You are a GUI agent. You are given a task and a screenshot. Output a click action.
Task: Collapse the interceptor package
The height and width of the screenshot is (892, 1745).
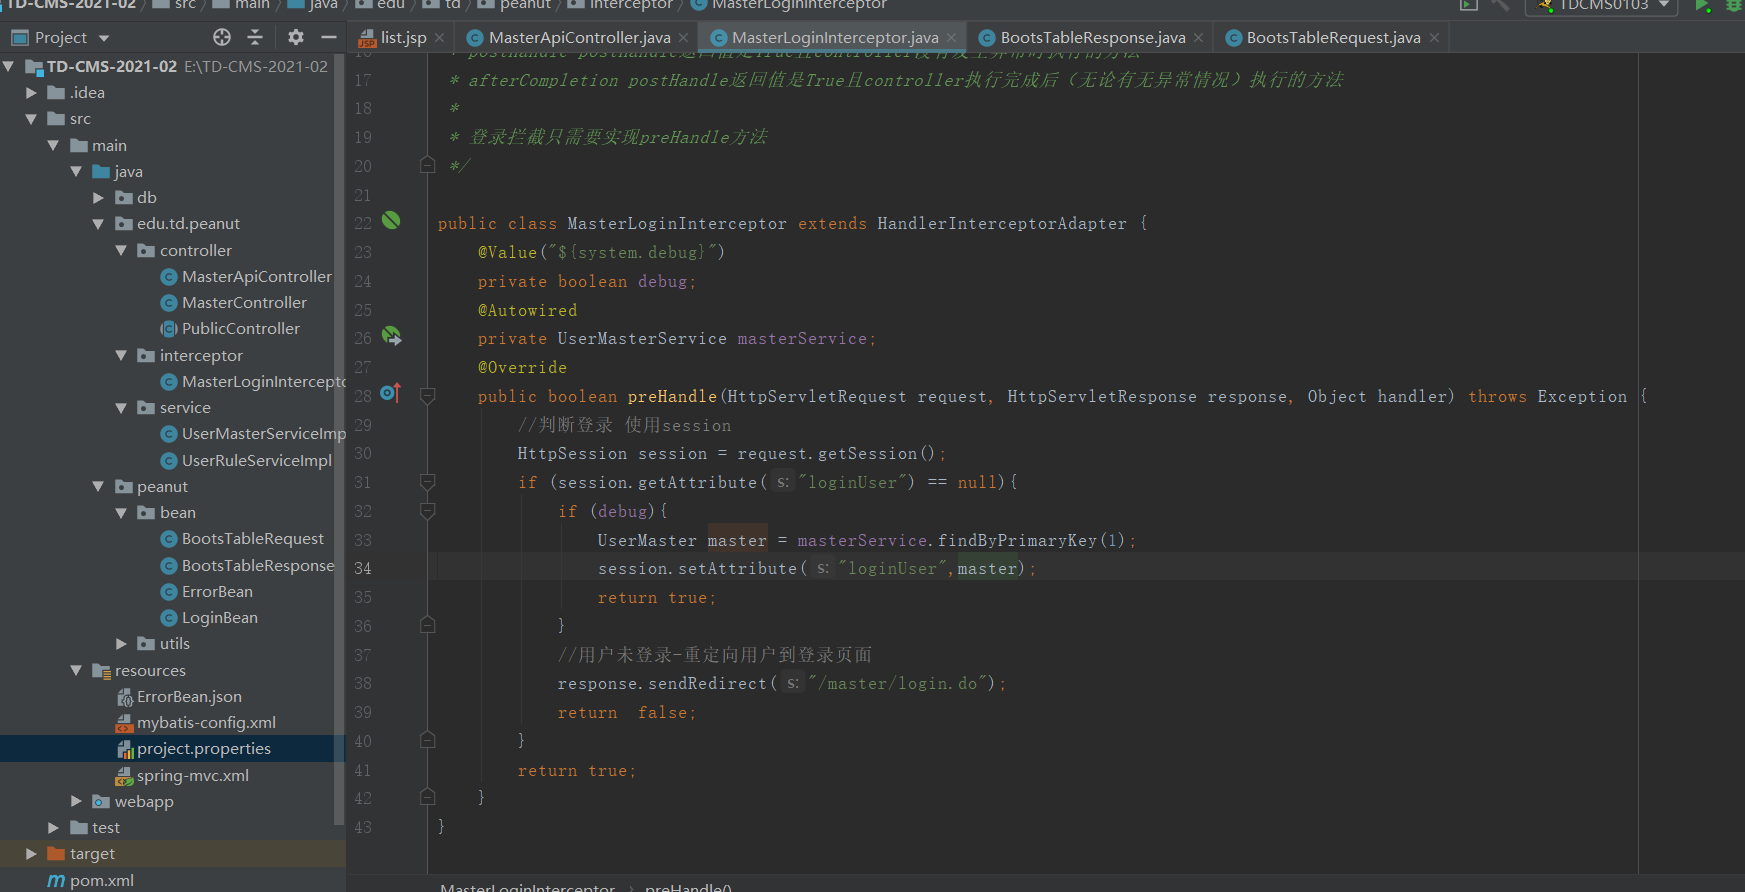pyautogui.click(x=121, y=355)
